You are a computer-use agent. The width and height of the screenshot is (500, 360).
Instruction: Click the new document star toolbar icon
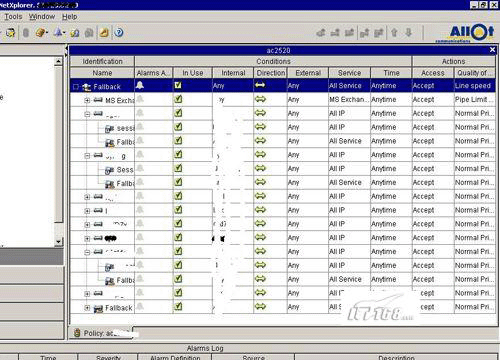(x=10, y=33)
